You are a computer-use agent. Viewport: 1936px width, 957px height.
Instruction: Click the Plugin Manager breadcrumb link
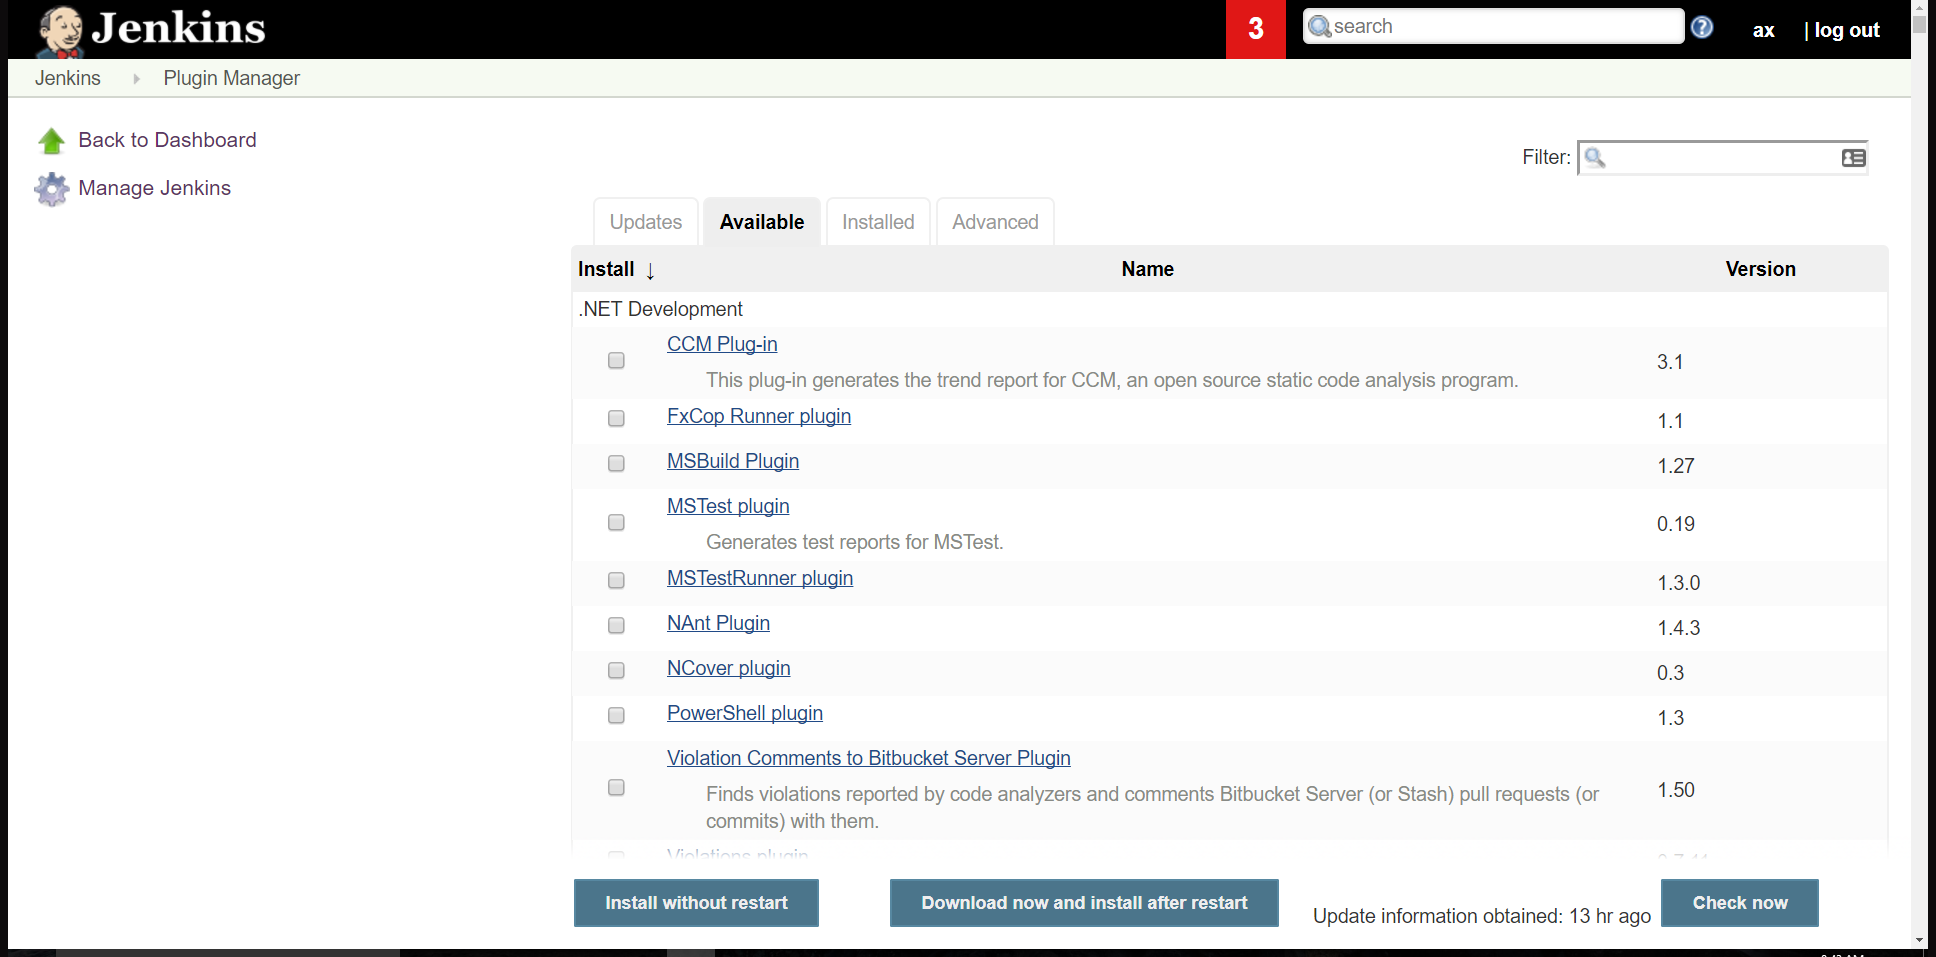click(232, 78)
